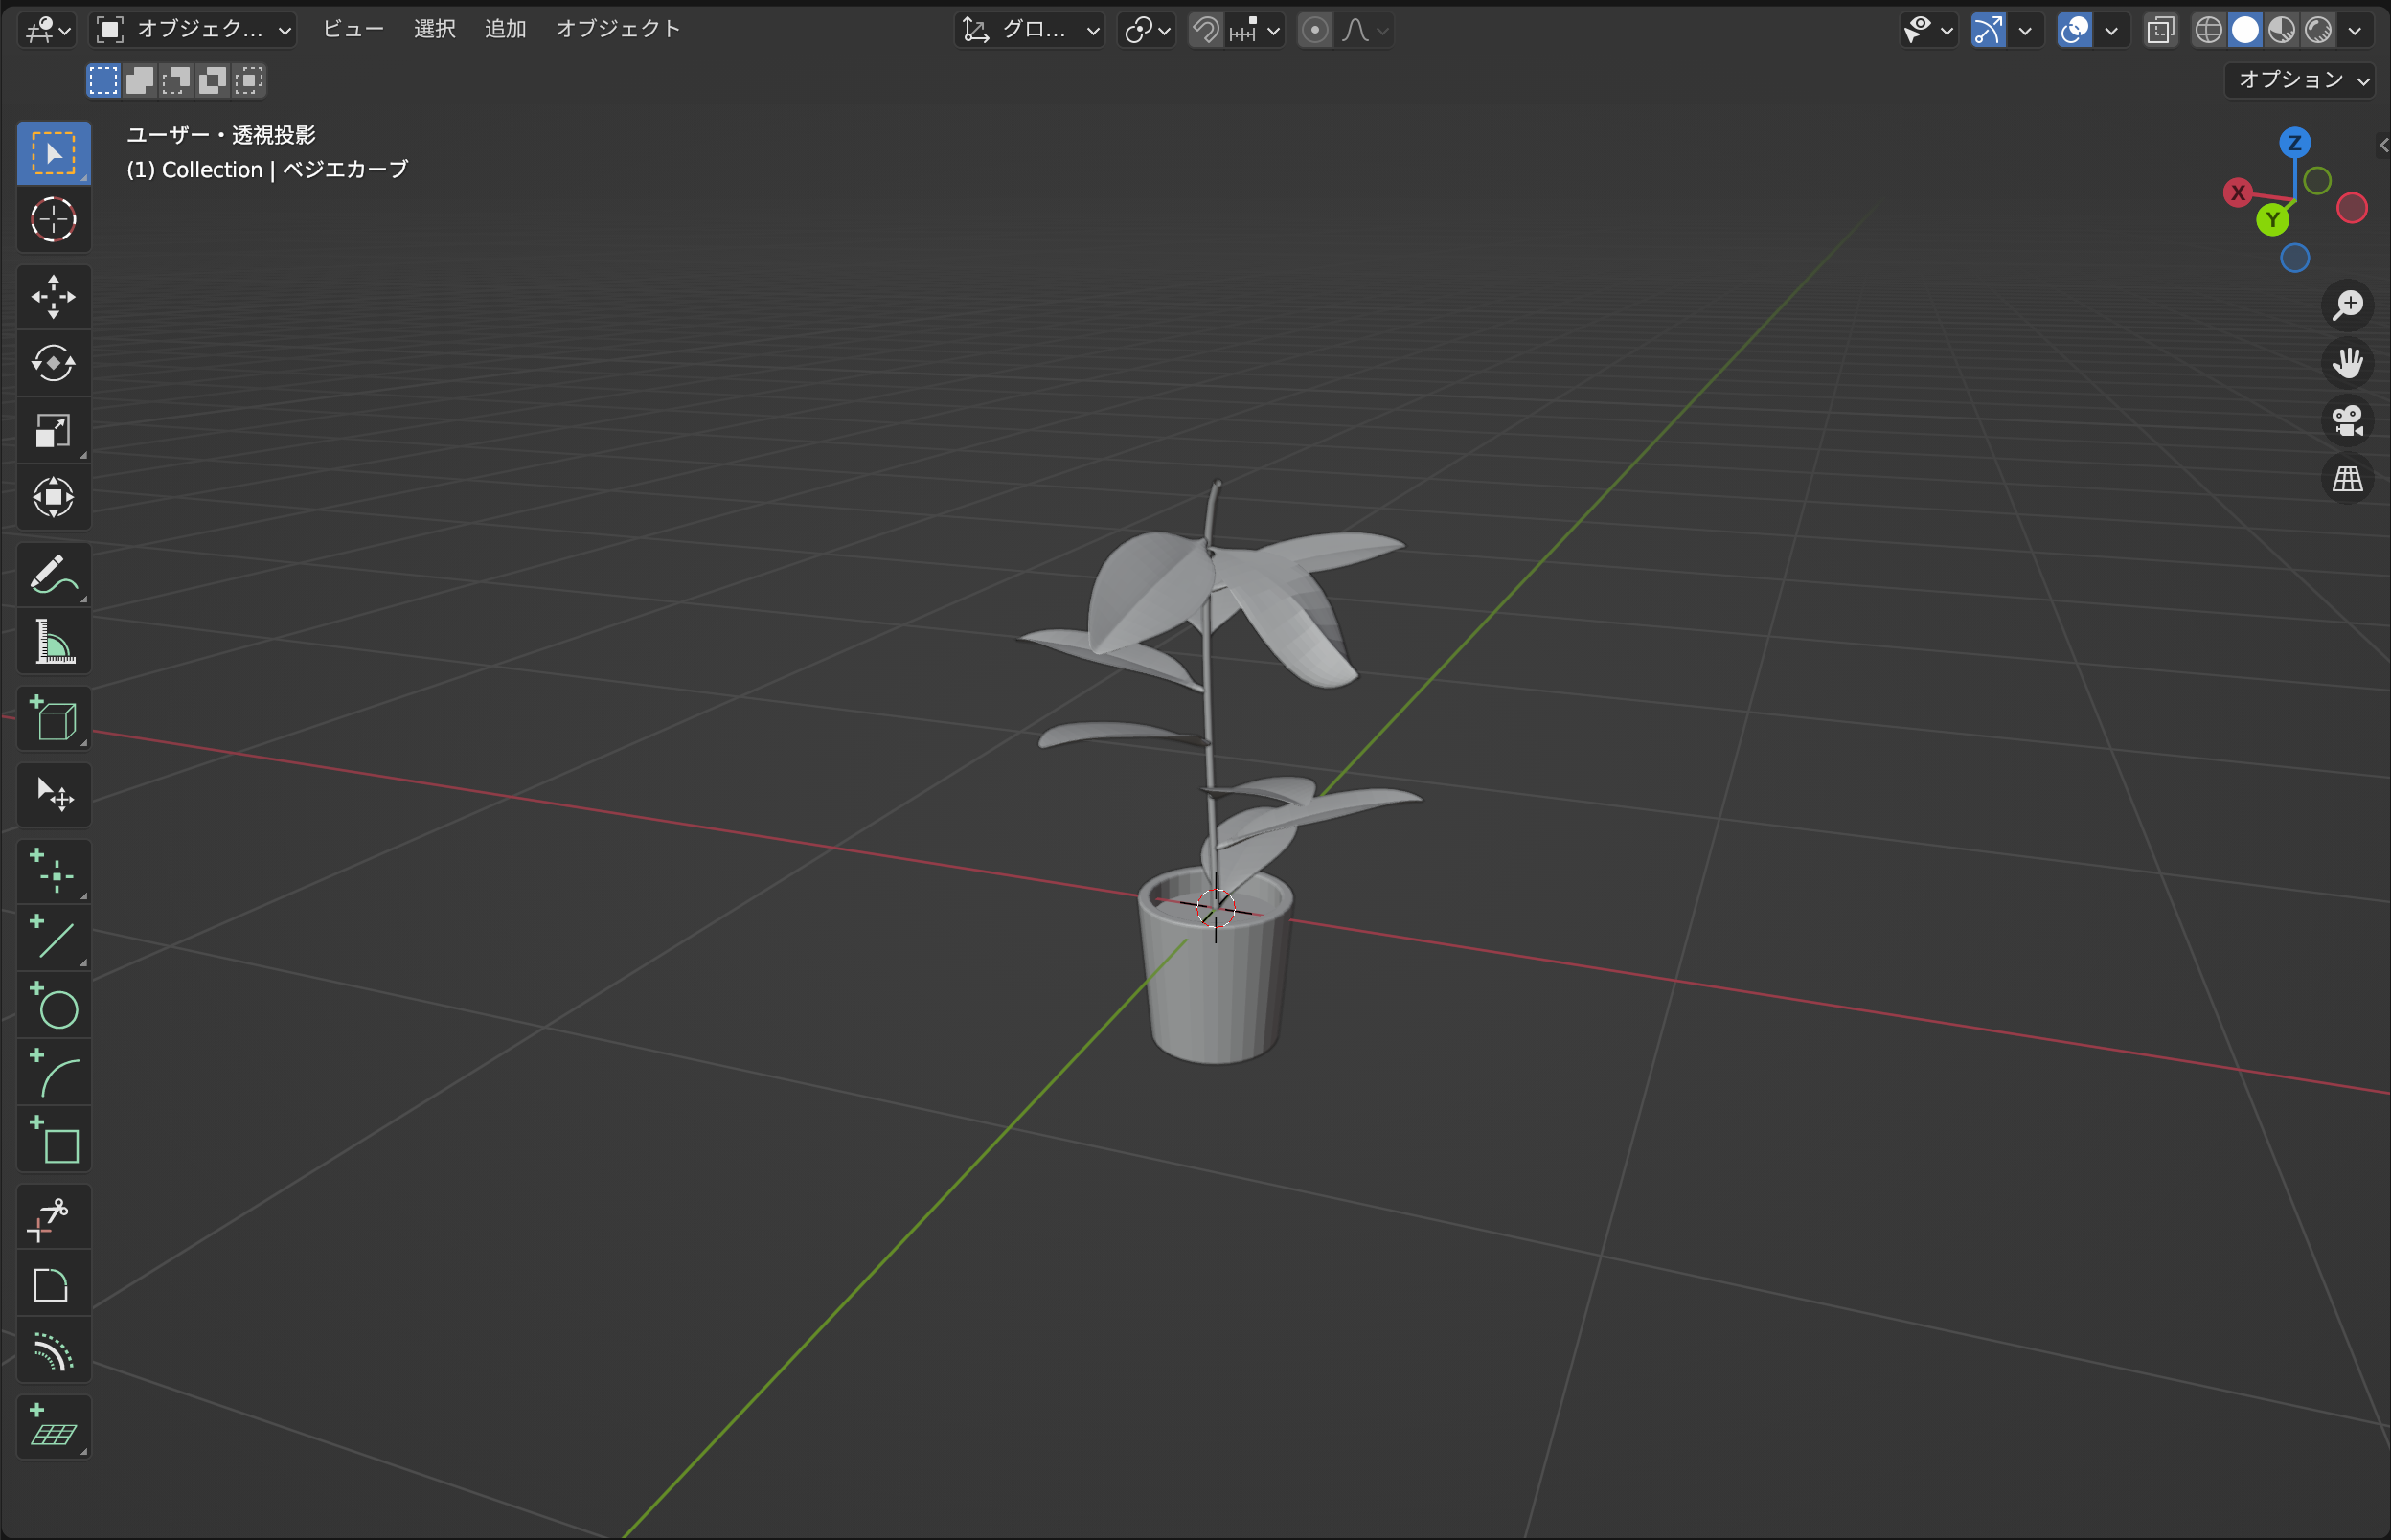The width and height of the screenshot is (2391, 1540).
Task: Open the オプション dropdown
Action: 2301,80
